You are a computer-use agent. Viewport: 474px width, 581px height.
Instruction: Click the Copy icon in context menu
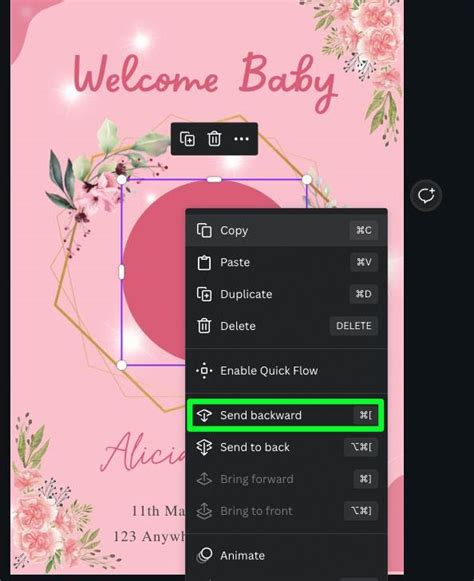pyautogui.click(x=204, y=230)
